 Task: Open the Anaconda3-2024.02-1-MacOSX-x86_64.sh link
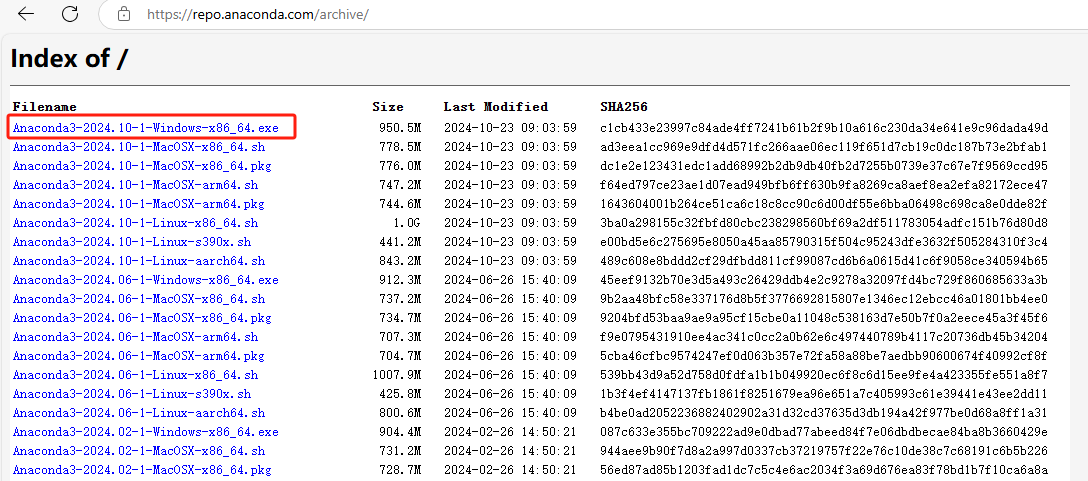click(x=139, y=450)
